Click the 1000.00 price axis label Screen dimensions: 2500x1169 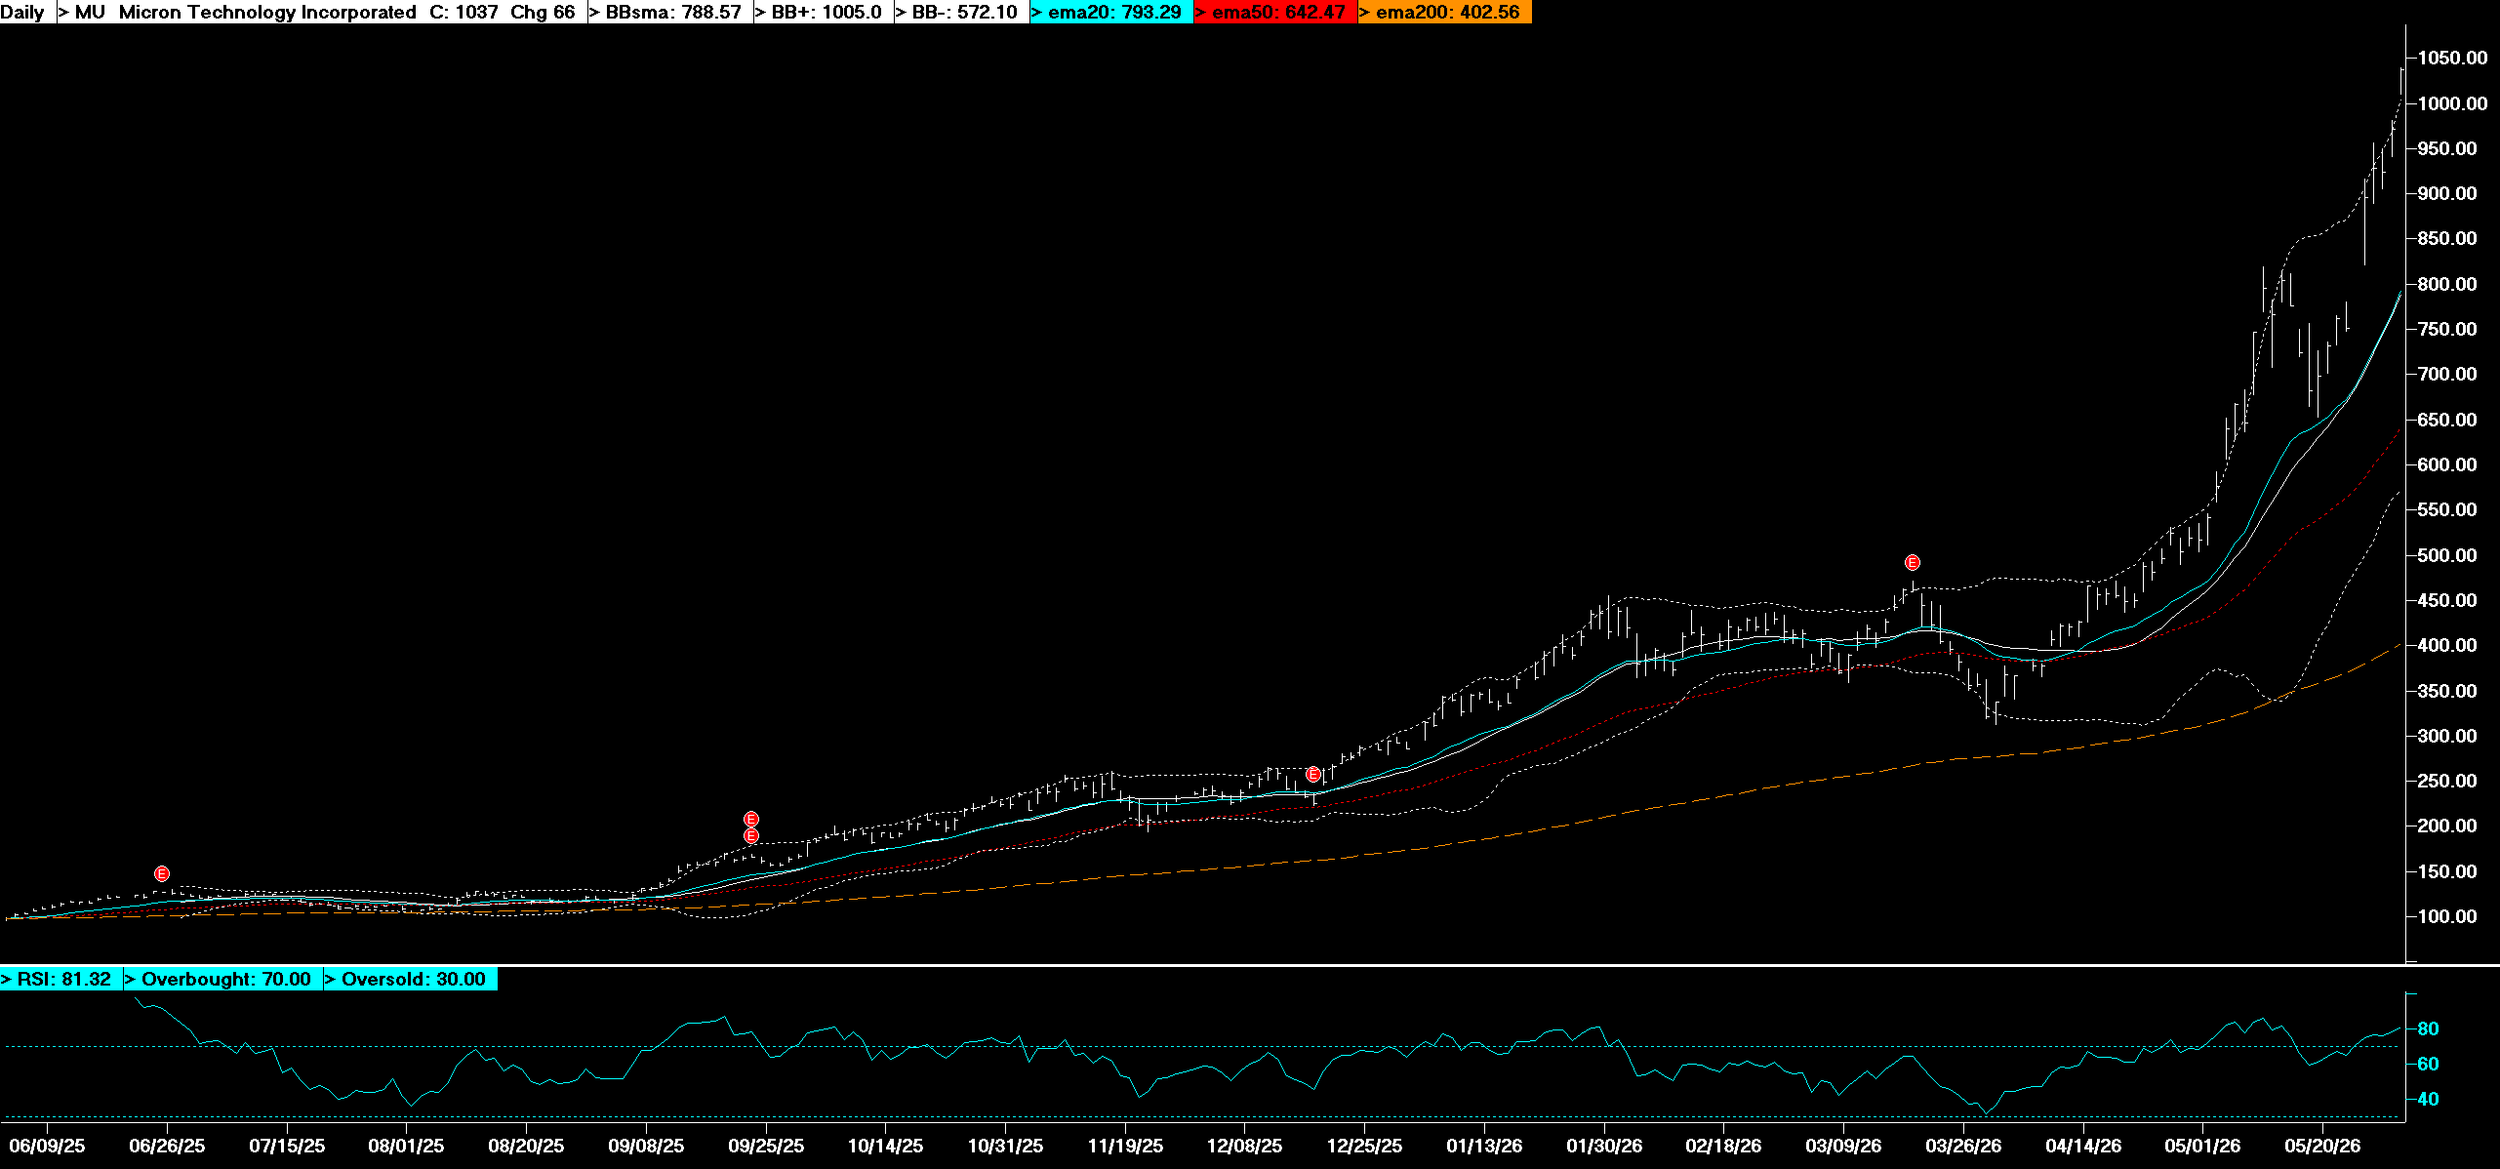point(2453,104)
